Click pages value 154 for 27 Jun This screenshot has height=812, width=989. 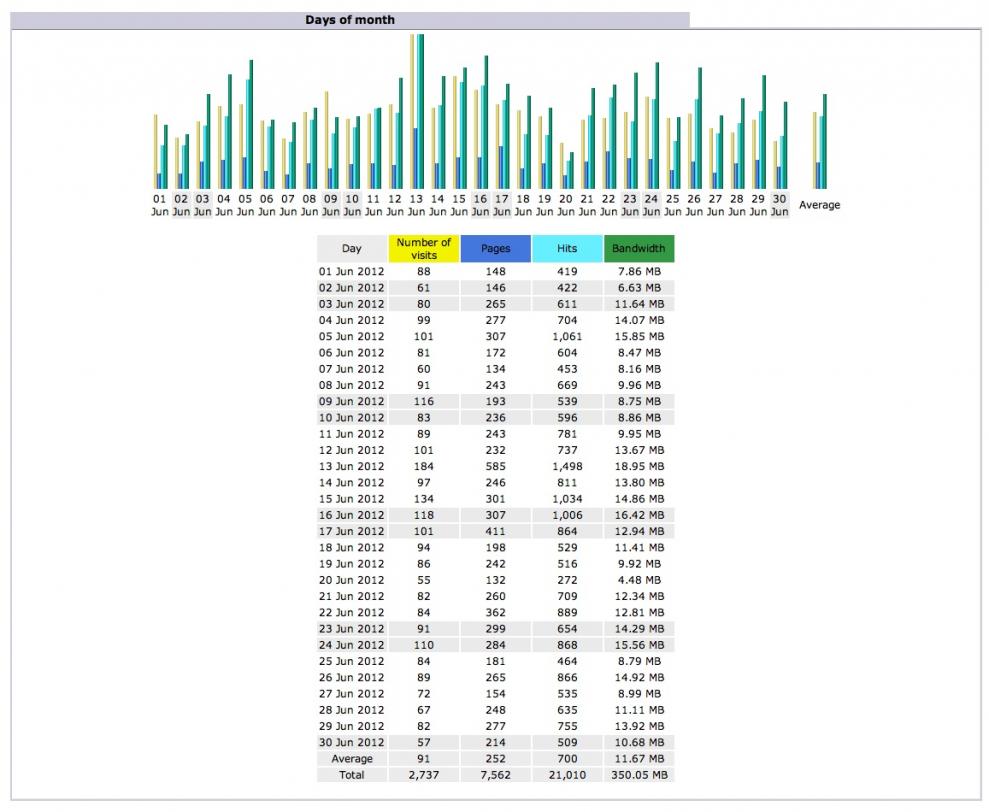(495, 694)
